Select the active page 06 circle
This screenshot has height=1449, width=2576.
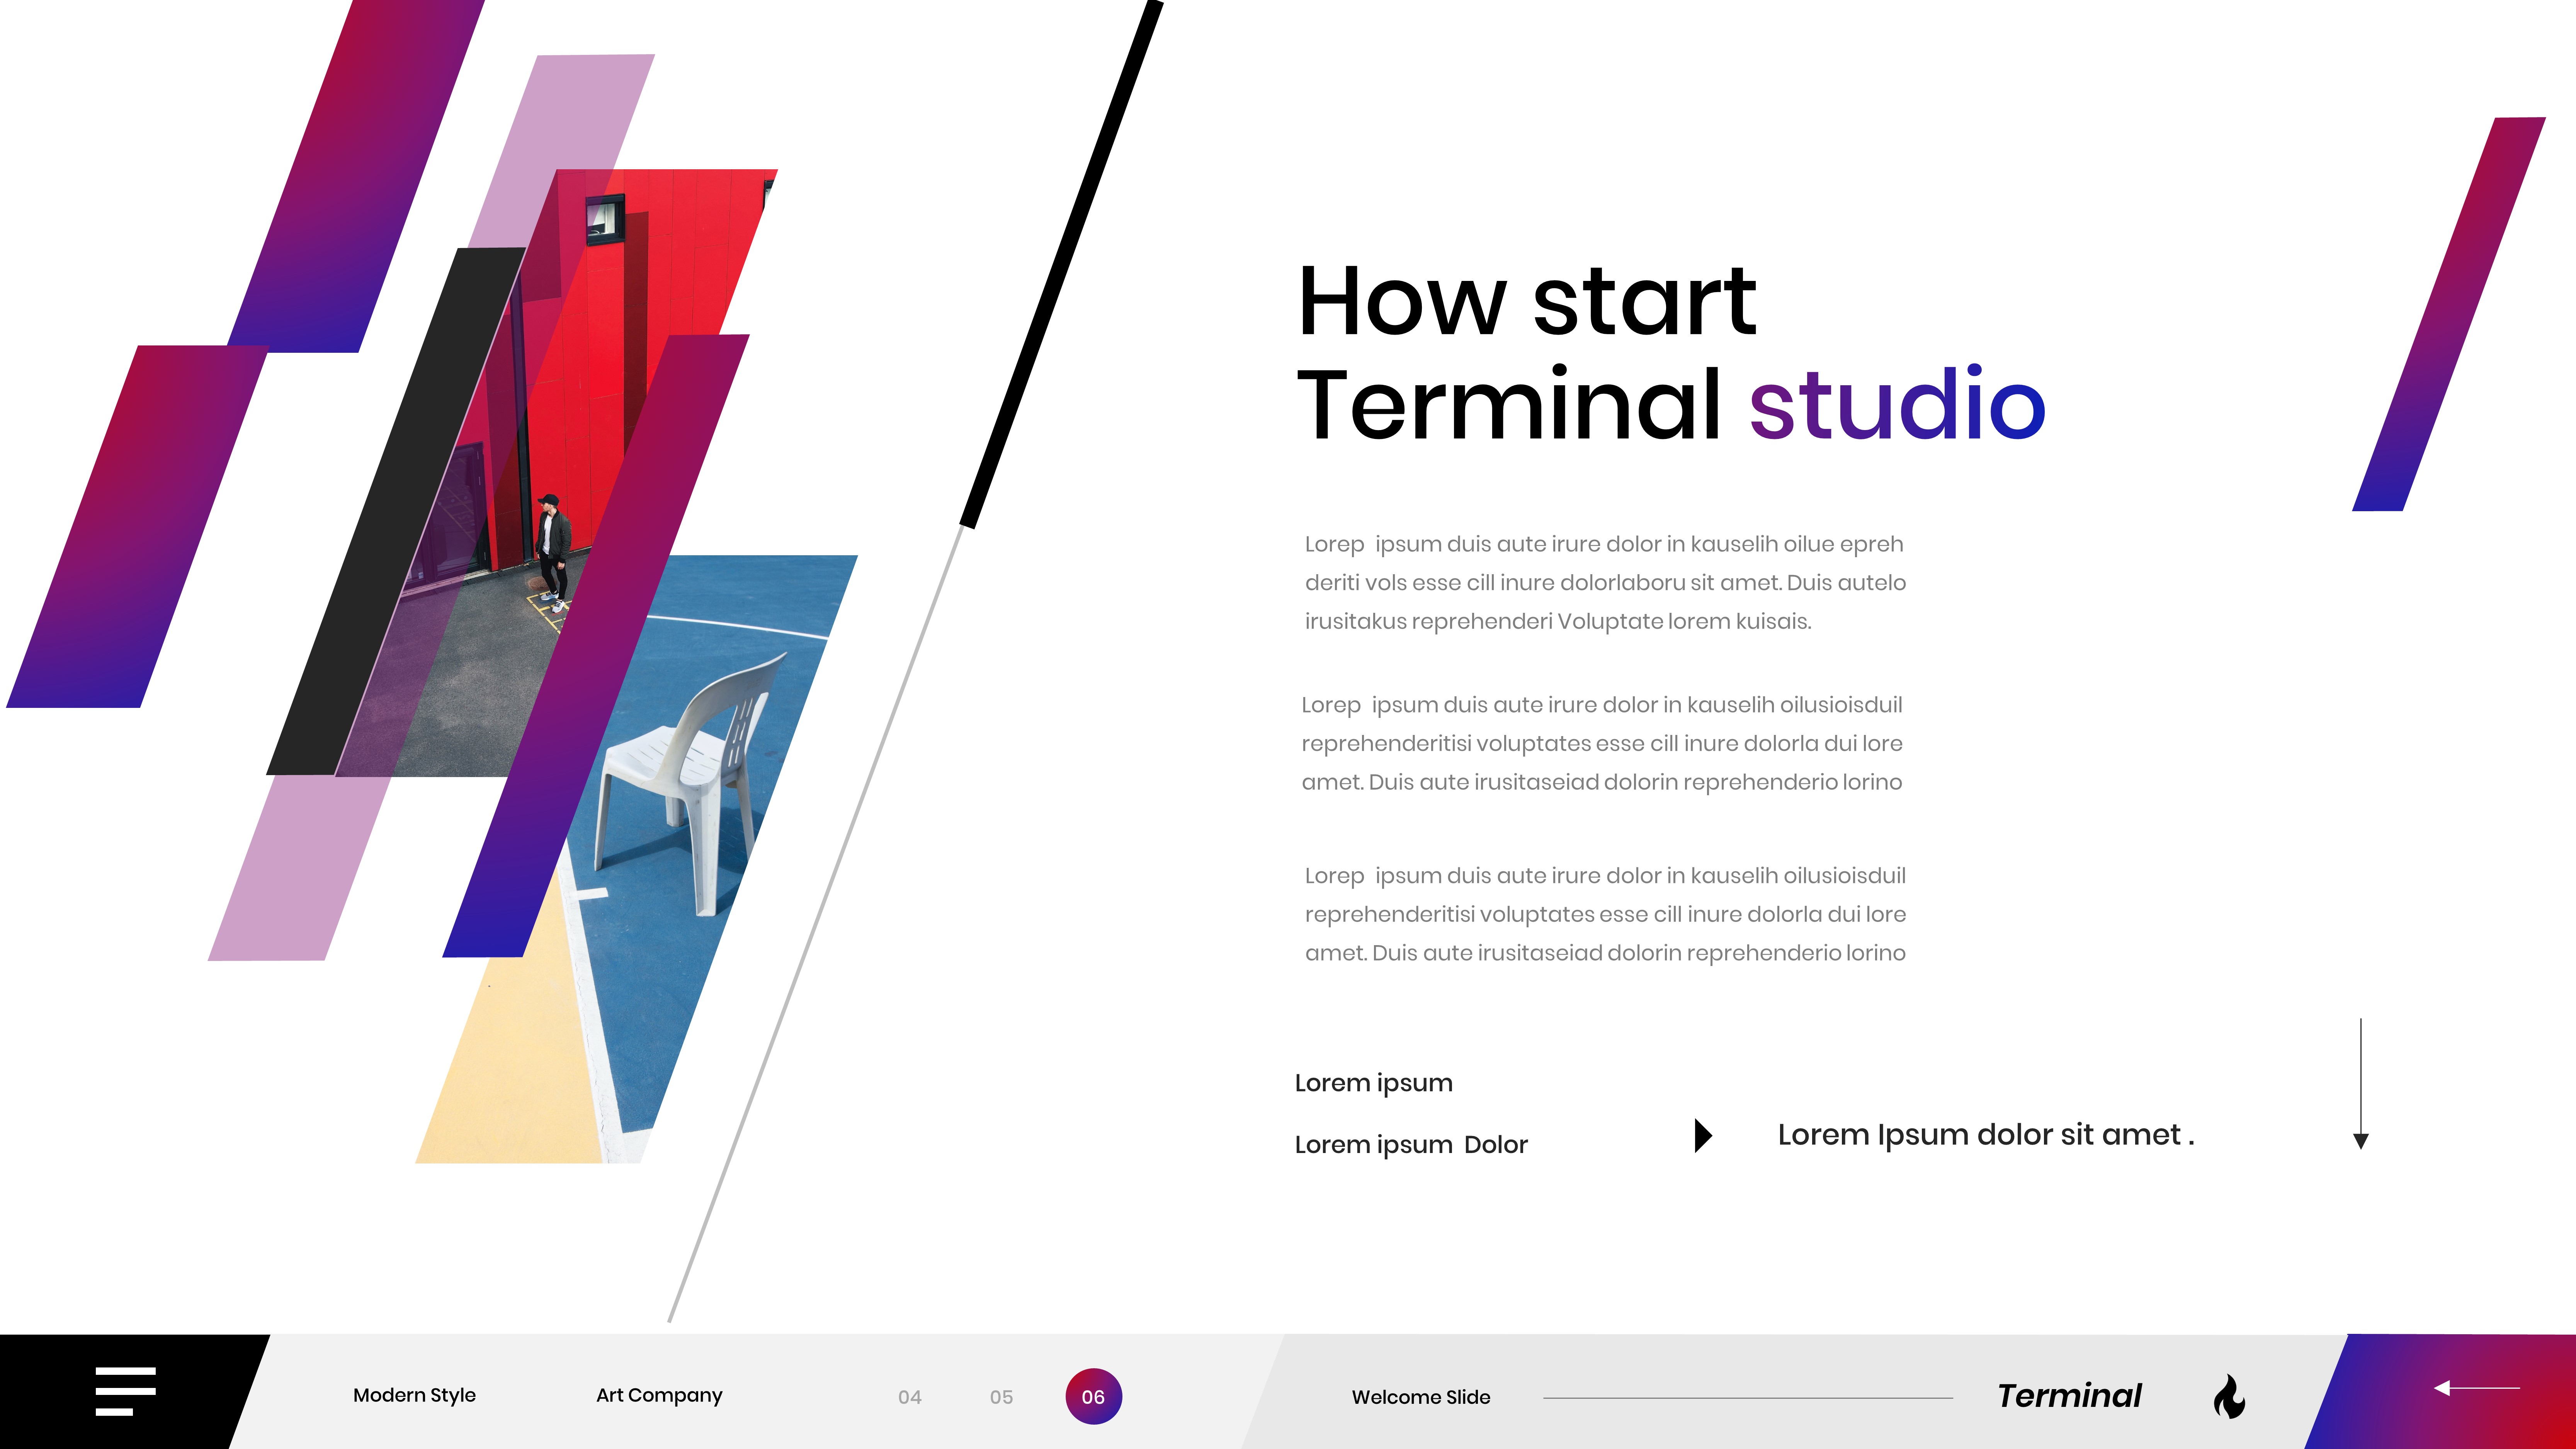1093,1396
